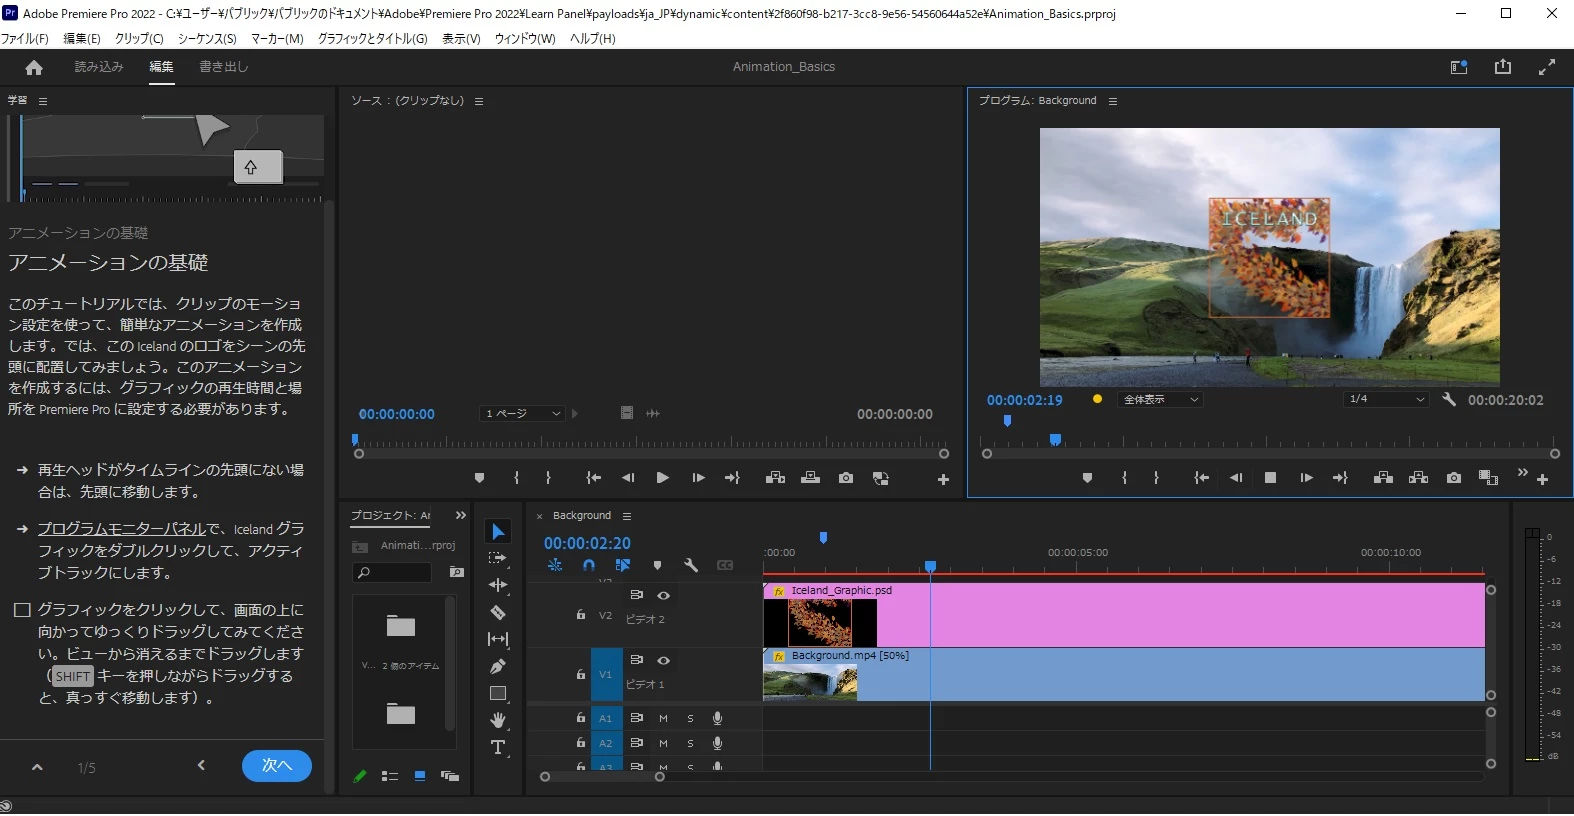Select the Rectangle tool
The width and height of the screenshot is (1574, 816).
[498, 693]
